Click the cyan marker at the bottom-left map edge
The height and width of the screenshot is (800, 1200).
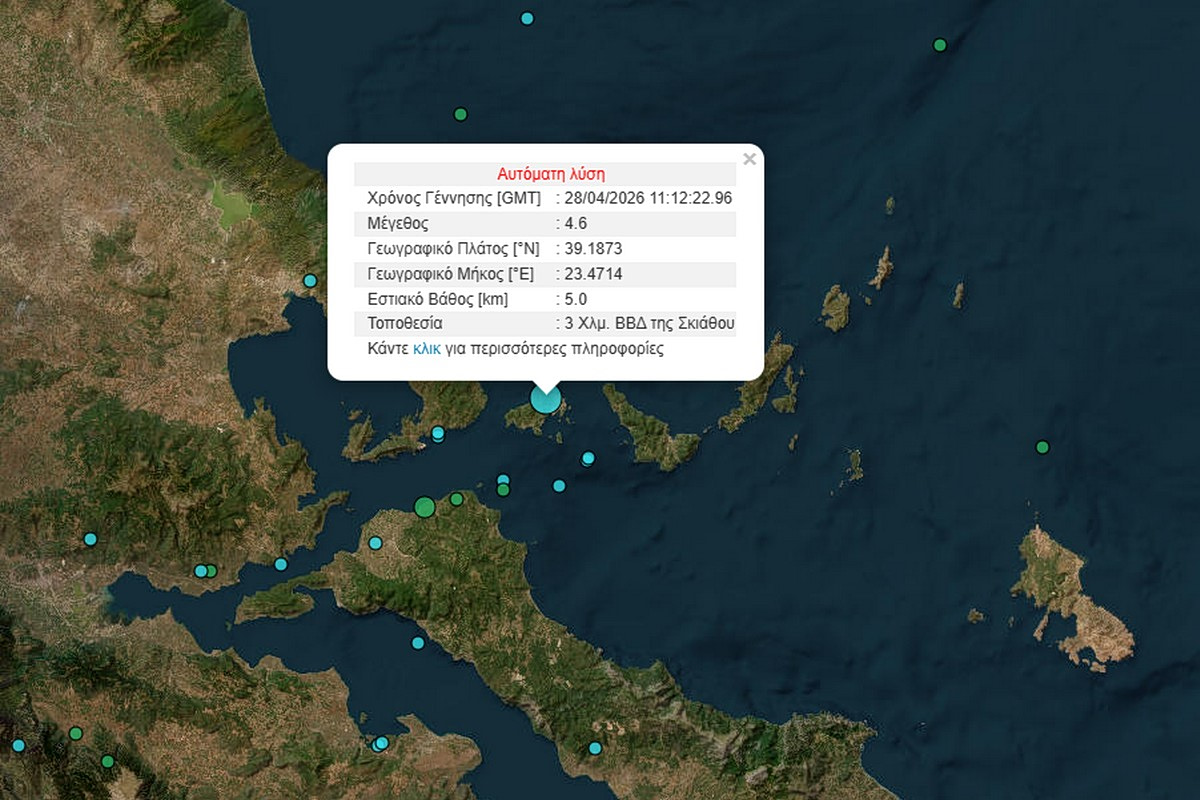18,745
